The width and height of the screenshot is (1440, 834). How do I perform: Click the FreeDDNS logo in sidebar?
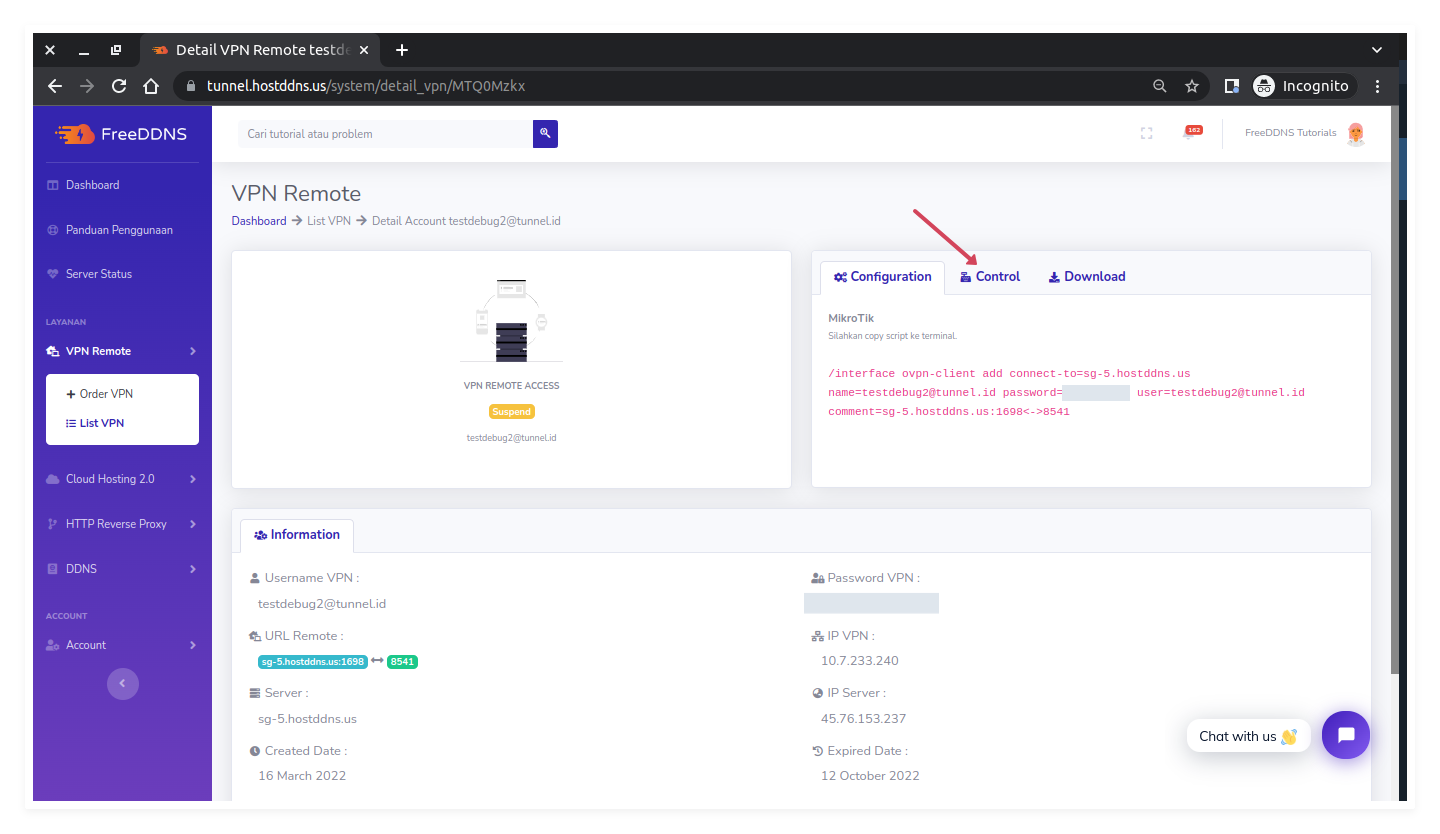(x=121, y=134)
